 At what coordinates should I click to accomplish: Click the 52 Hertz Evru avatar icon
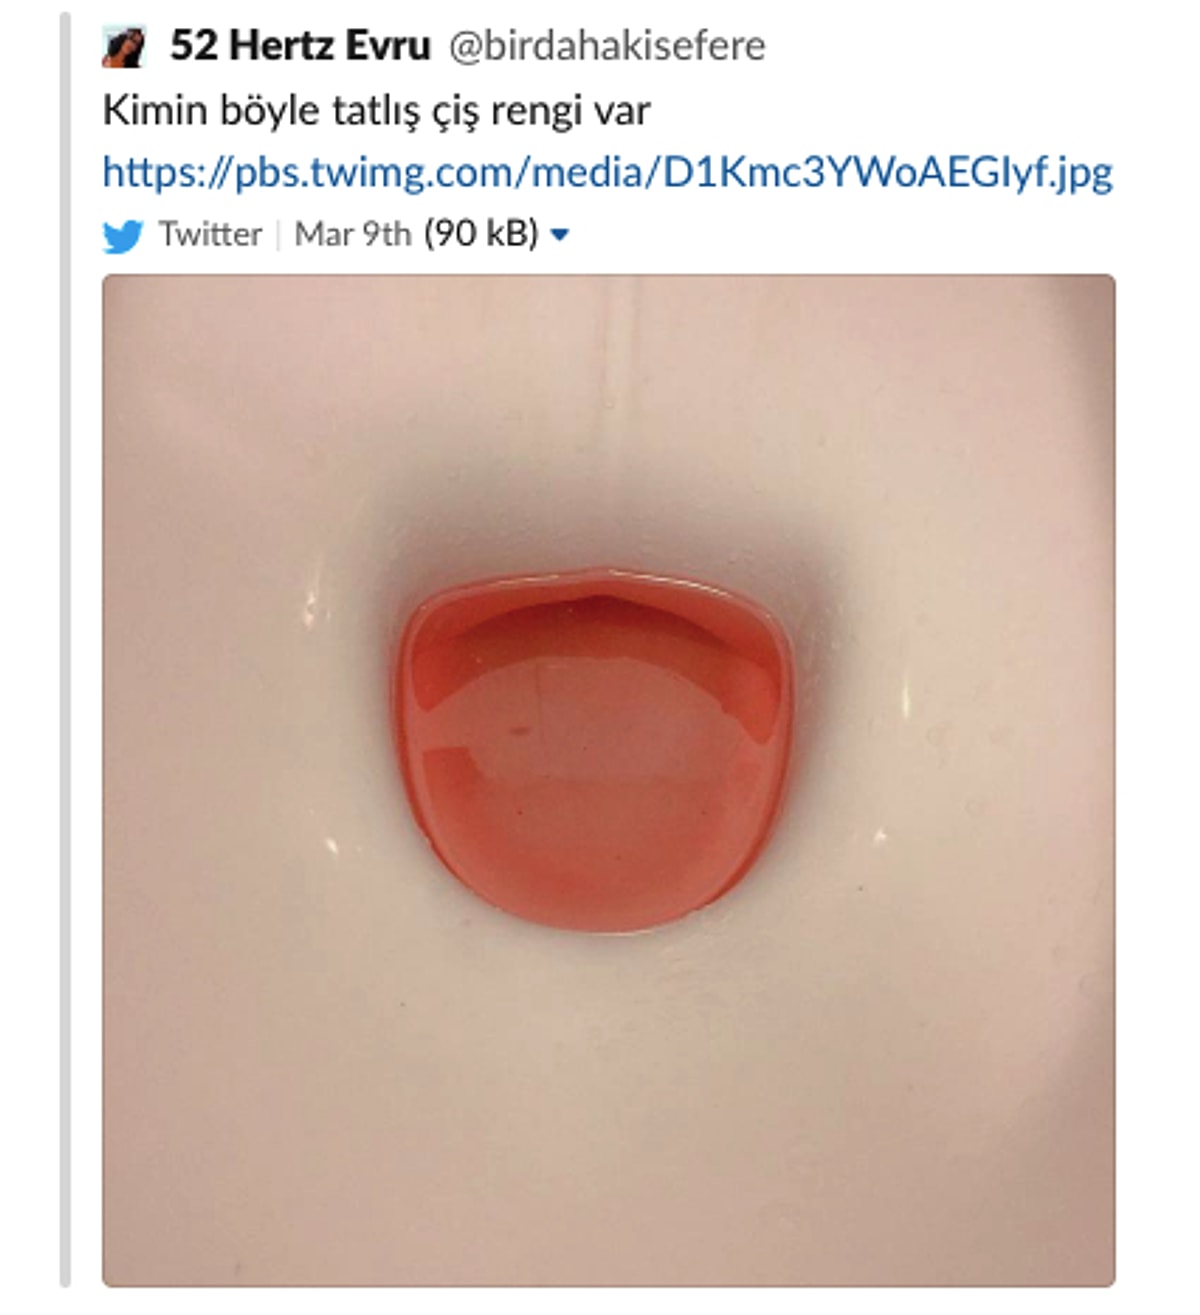(x=124, y=47)
